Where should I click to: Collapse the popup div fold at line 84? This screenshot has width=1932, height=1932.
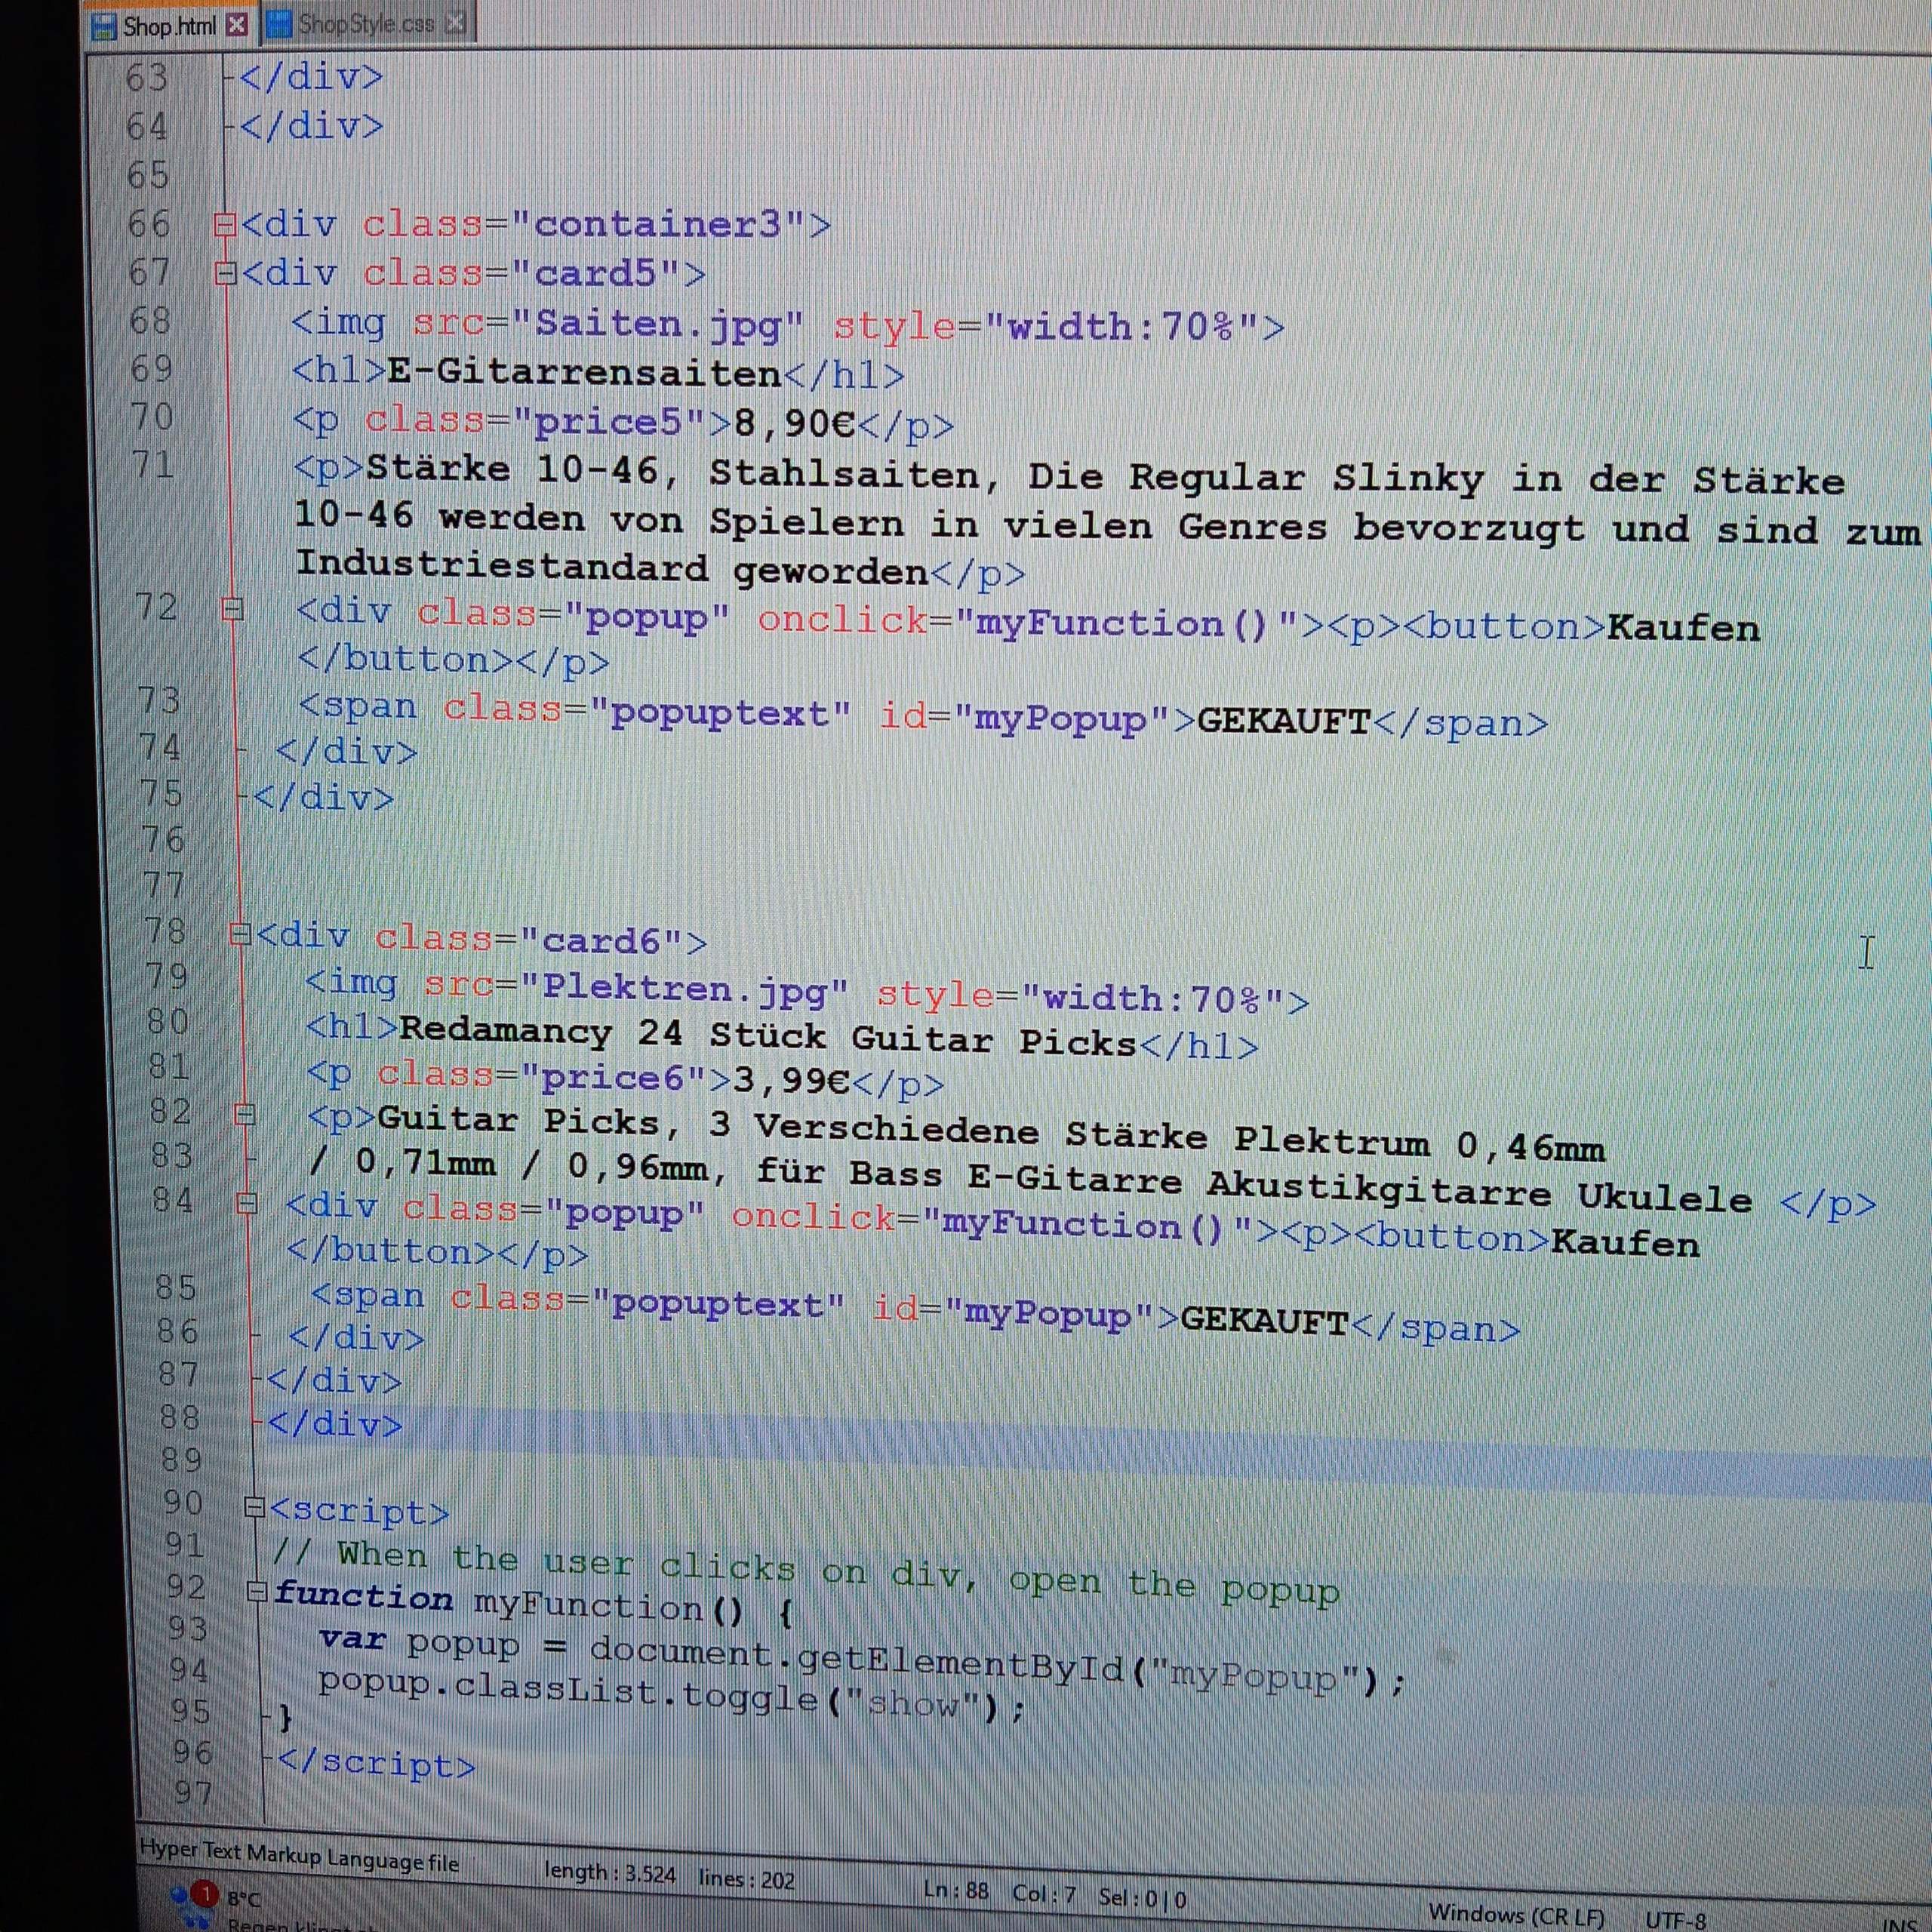[247, 1203]
